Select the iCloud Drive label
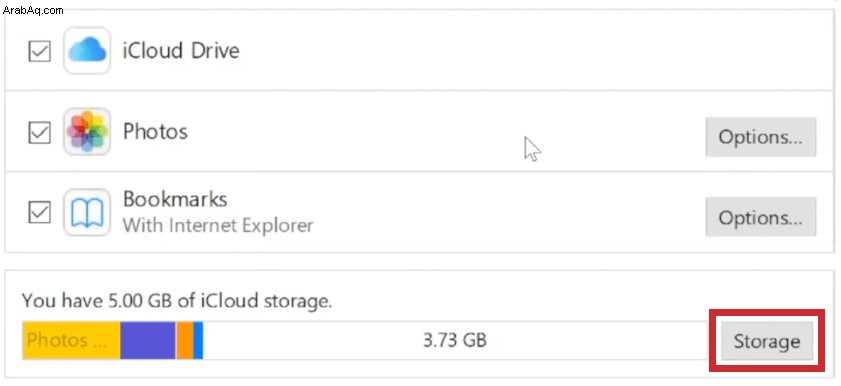 click(181, 50)
